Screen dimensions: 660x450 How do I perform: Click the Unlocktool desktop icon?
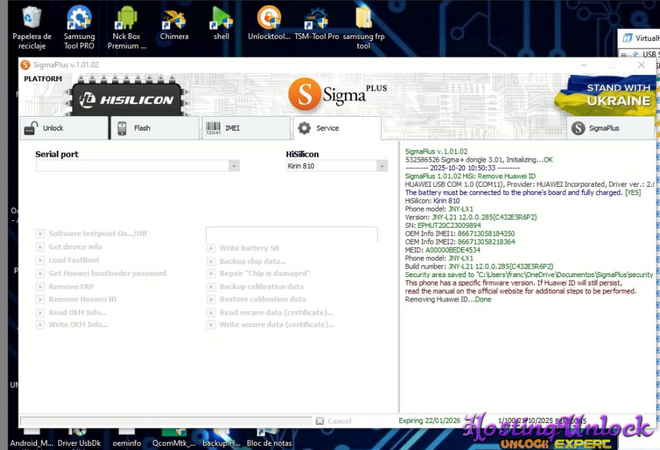(x=268, y=20)
